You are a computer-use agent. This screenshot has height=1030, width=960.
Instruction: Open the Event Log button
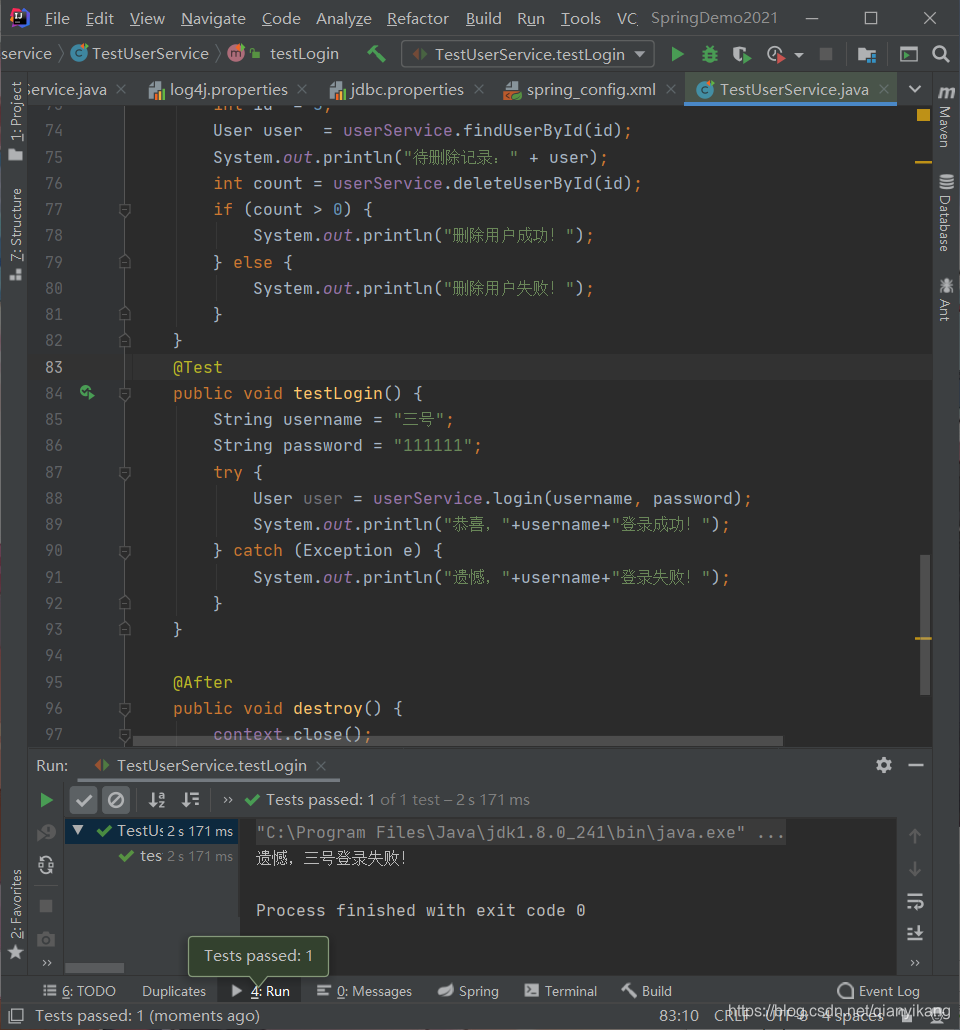[x=879, y=991]
